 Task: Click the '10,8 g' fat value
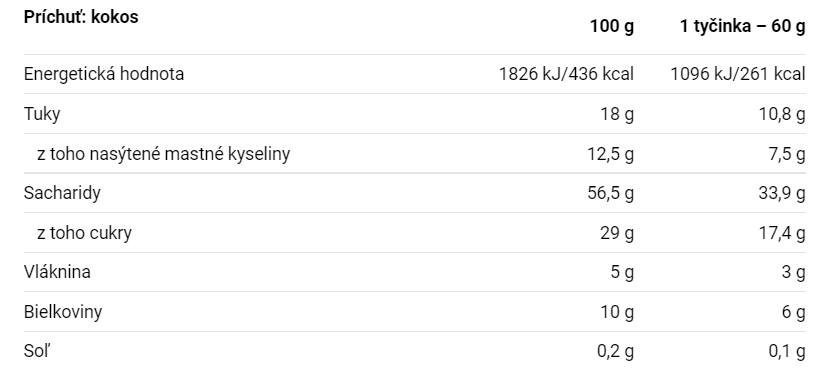pos(782,114)
